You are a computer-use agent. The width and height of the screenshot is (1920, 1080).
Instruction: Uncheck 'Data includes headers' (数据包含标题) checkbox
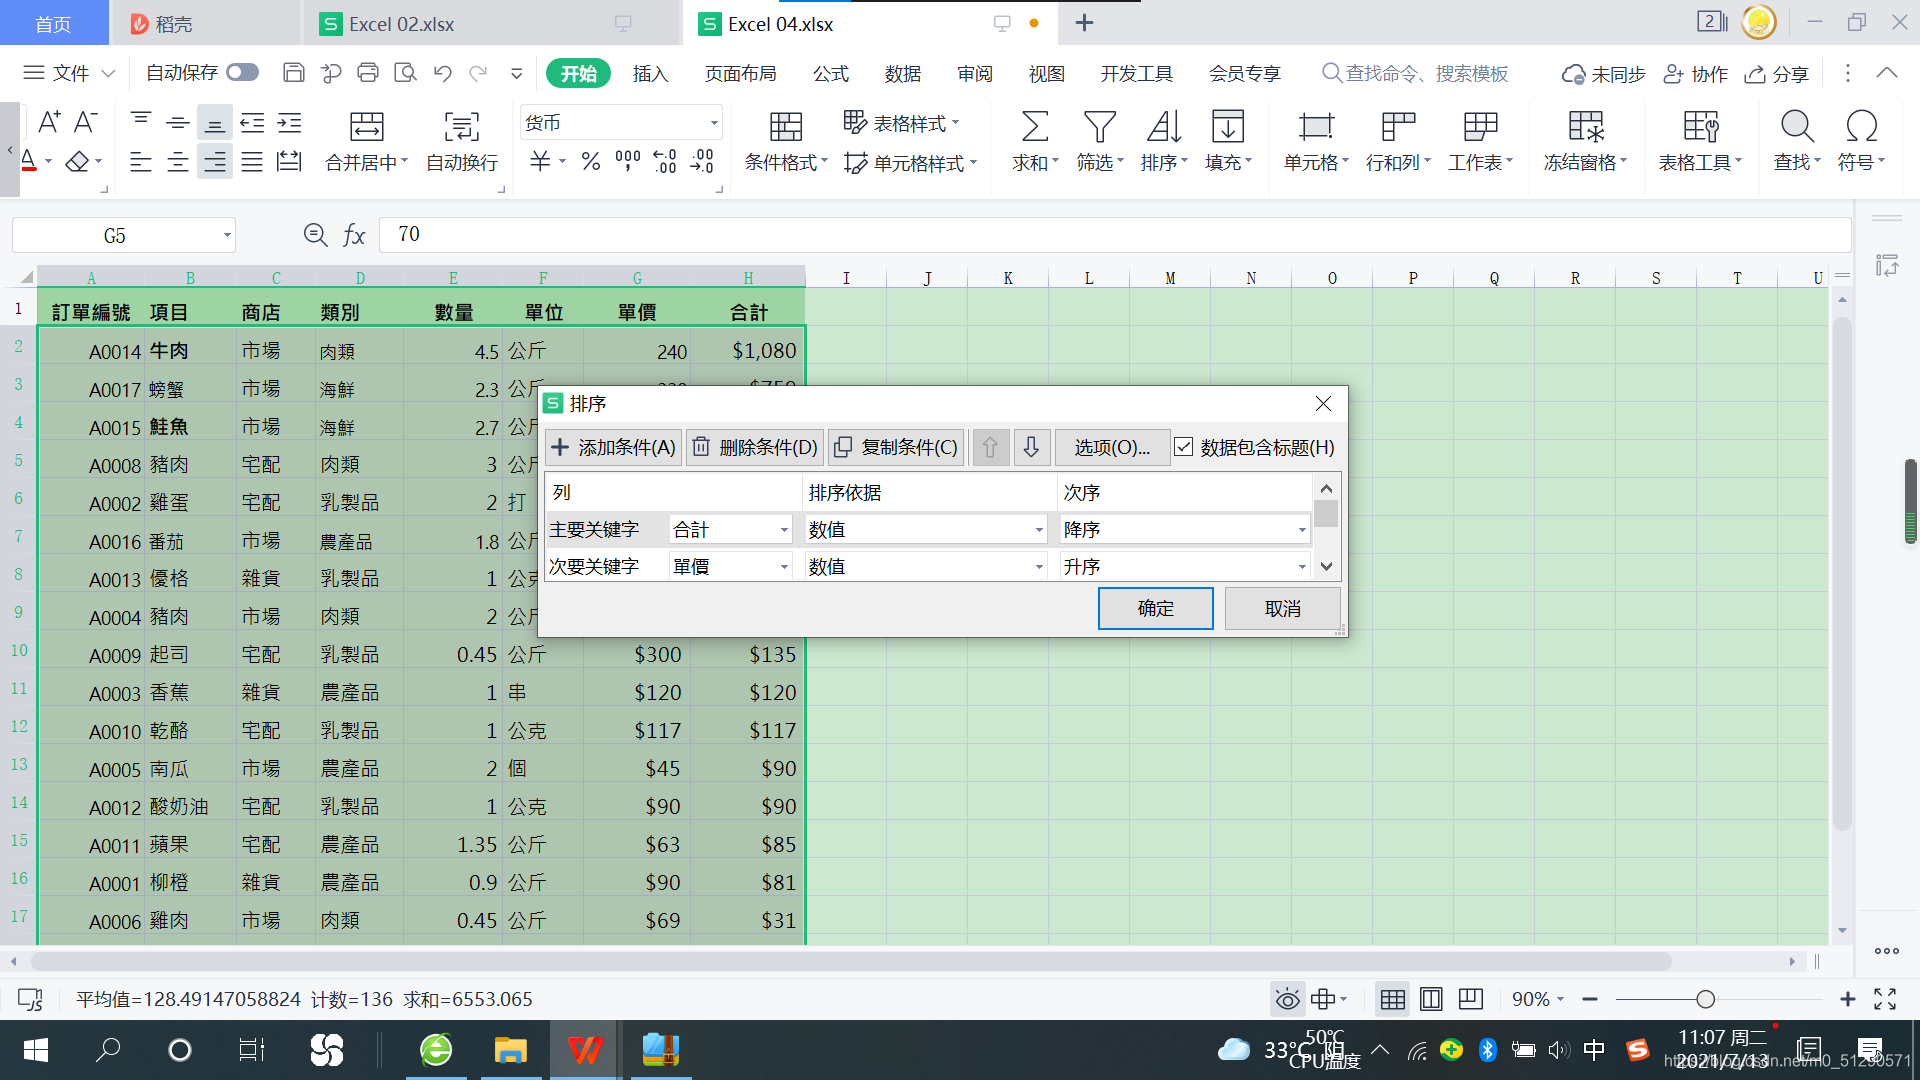[1184, 447]
